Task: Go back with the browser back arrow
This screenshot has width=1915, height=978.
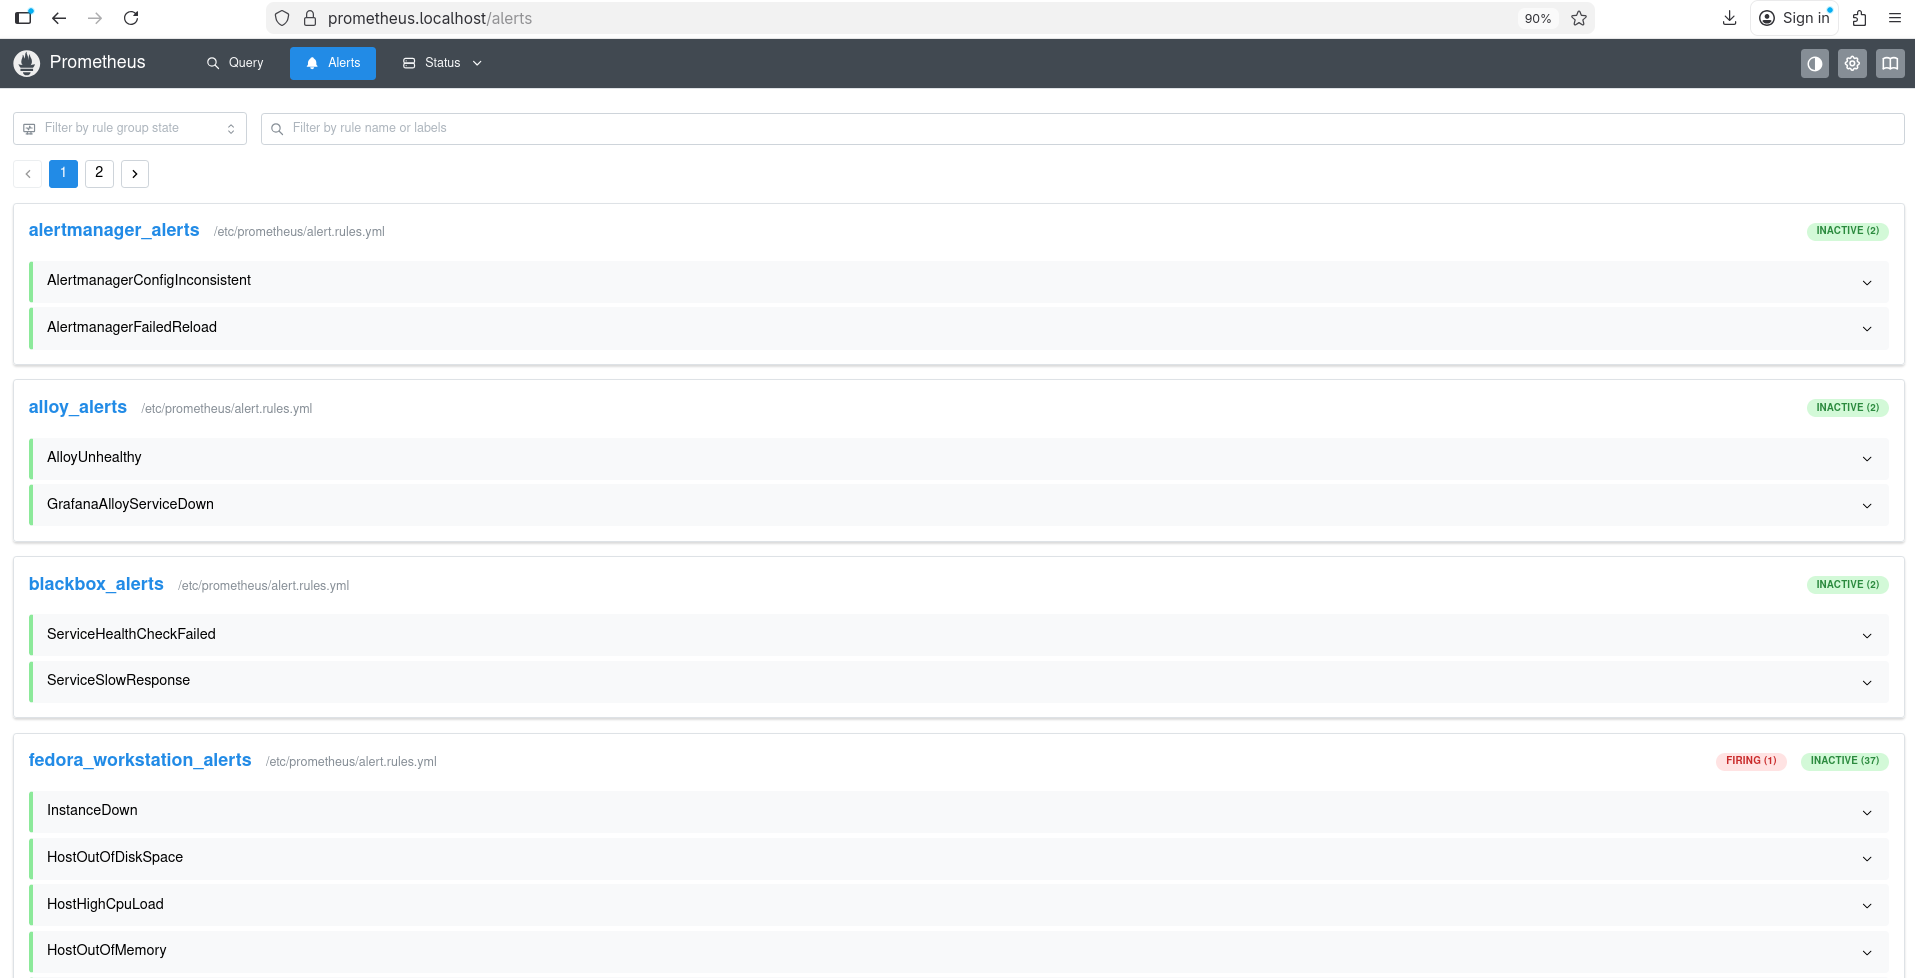Action: point(59,18)
